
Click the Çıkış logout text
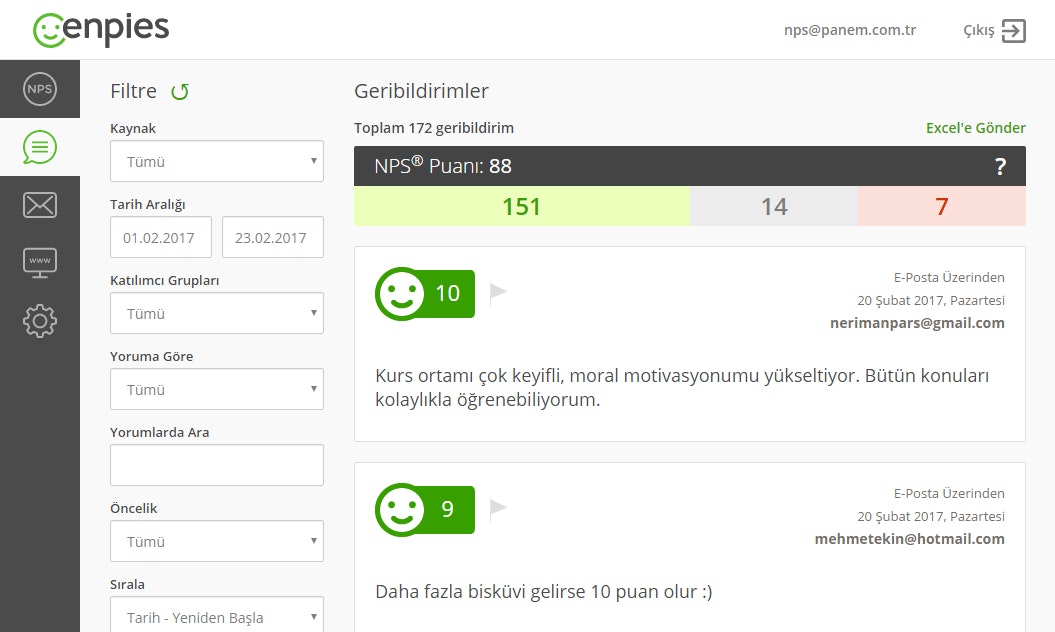click(978, 31)
